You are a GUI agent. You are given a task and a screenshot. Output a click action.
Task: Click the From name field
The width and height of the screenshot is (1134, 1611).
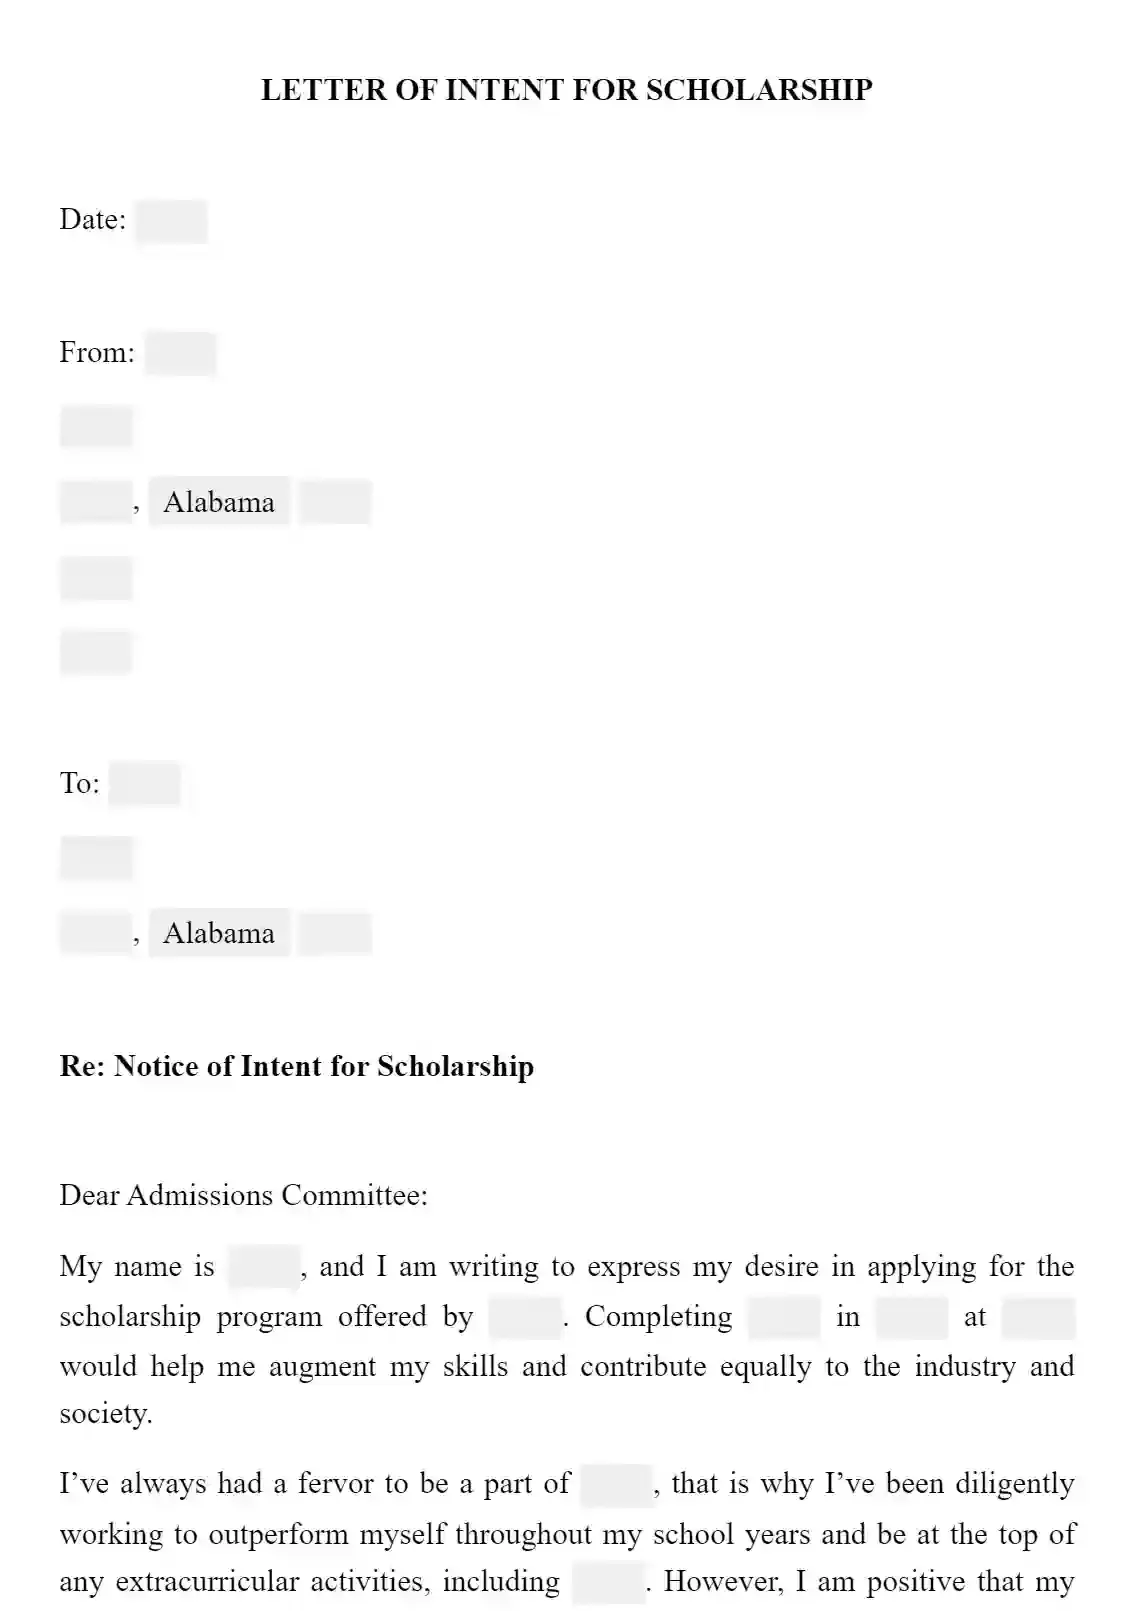(180, 354)
